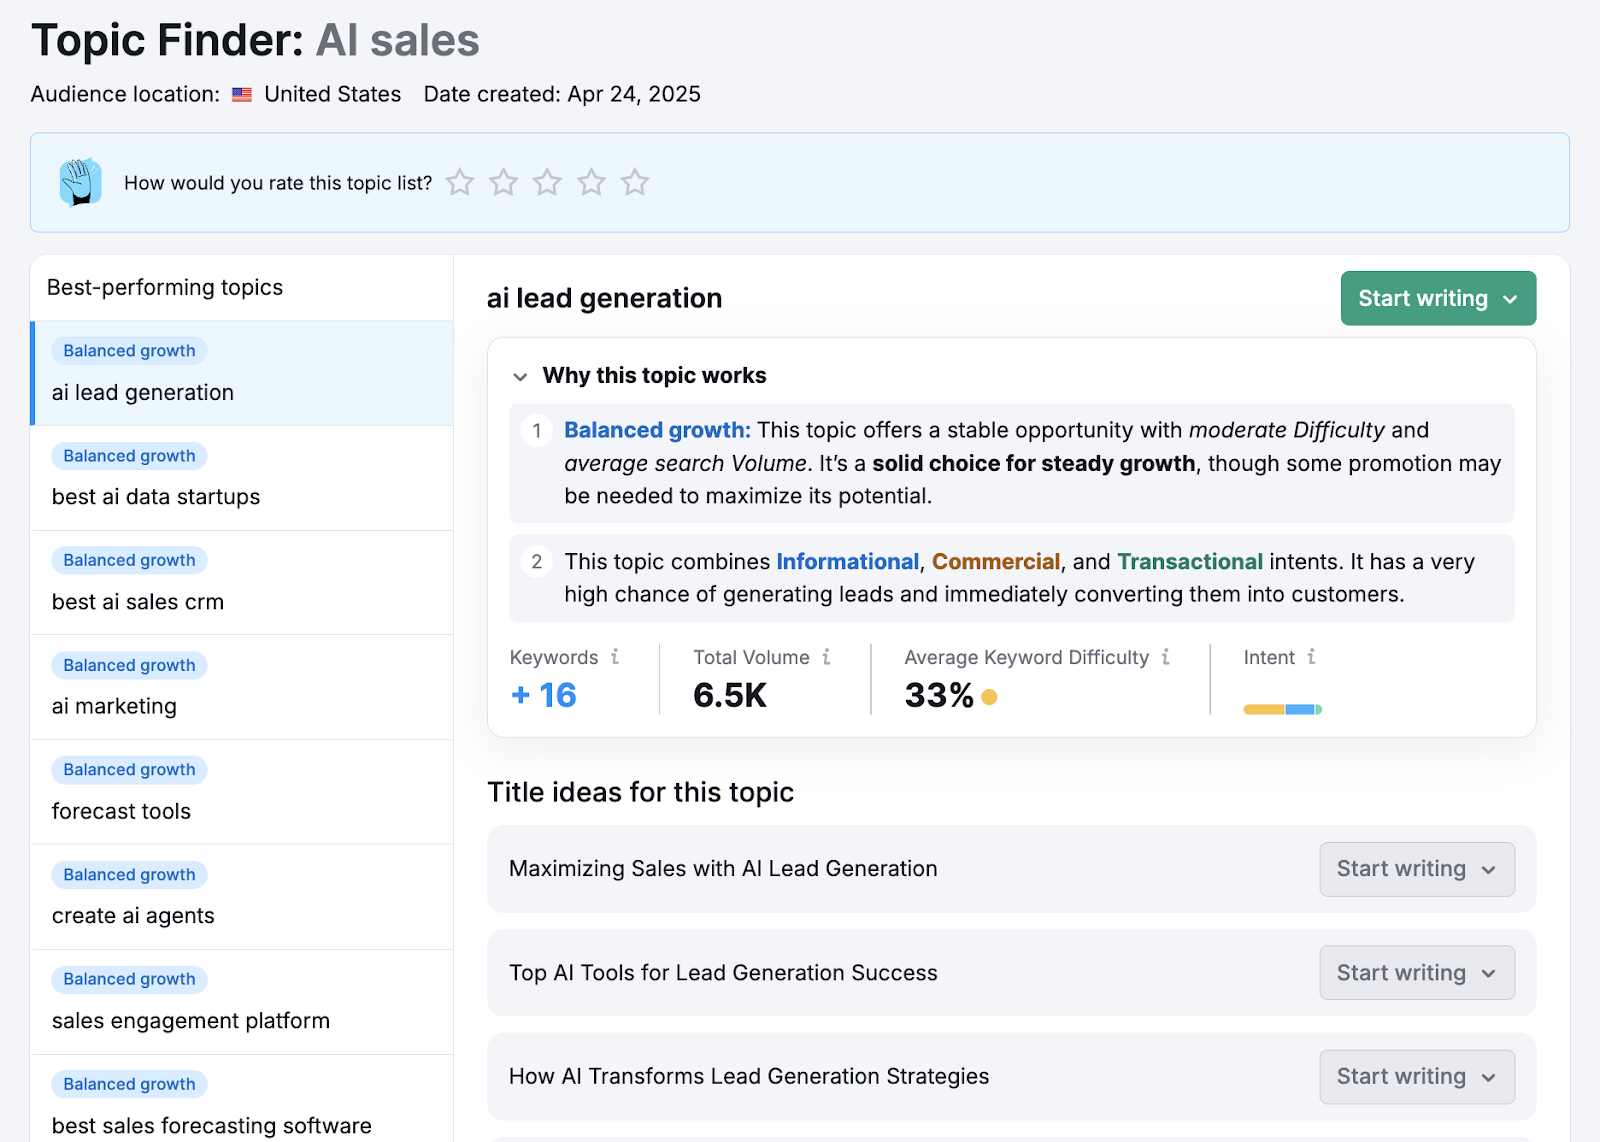The height and width of the screenshot is (1142, 1600).
Task: Open the top Start writing dropdown arrow
Action: point(1510,298)
